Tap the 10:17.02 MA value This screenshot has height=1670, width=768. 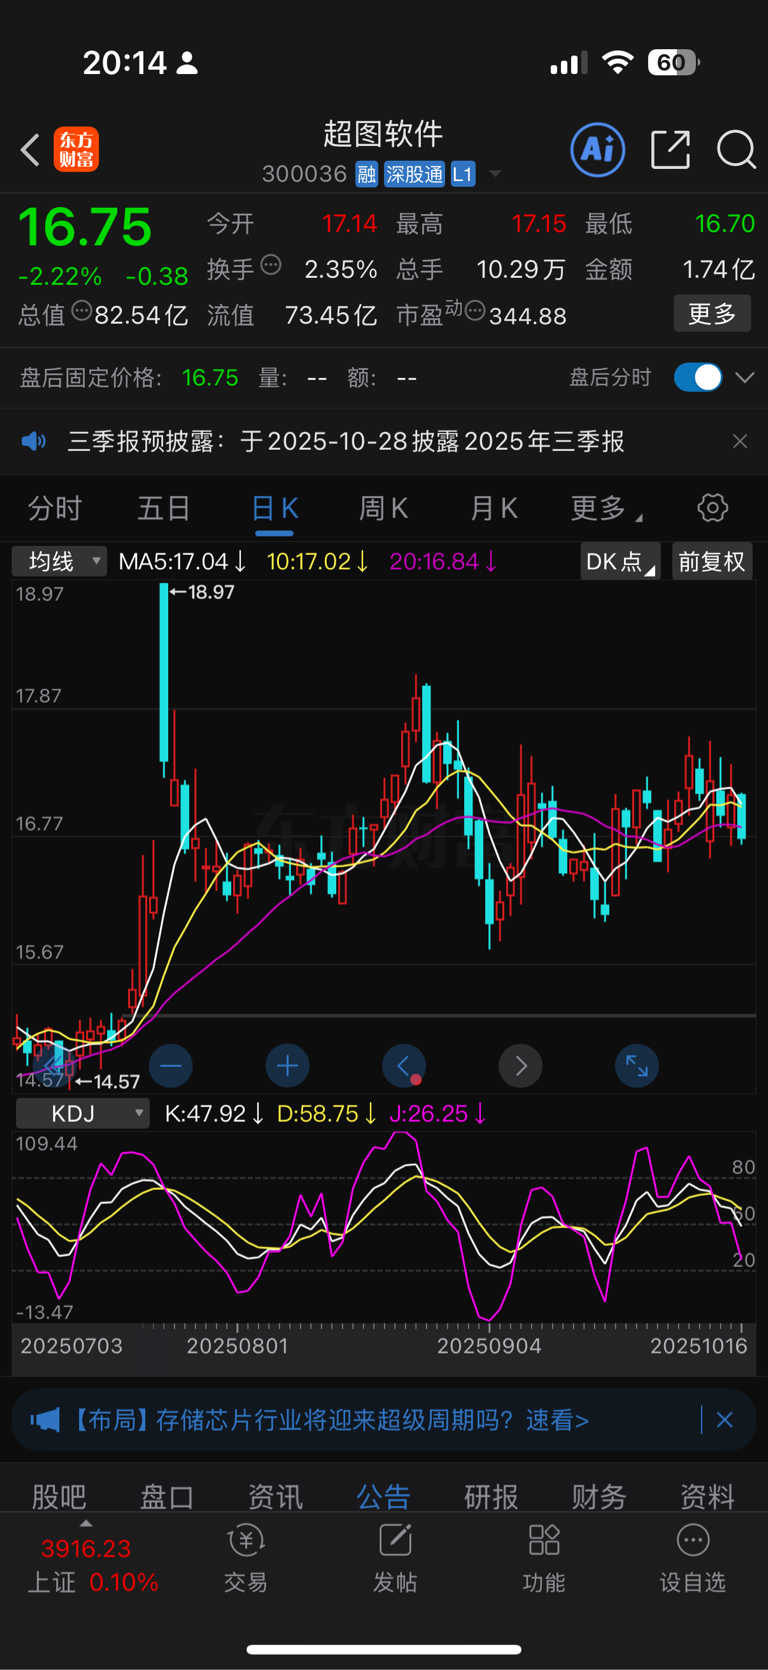coord(318,561)
